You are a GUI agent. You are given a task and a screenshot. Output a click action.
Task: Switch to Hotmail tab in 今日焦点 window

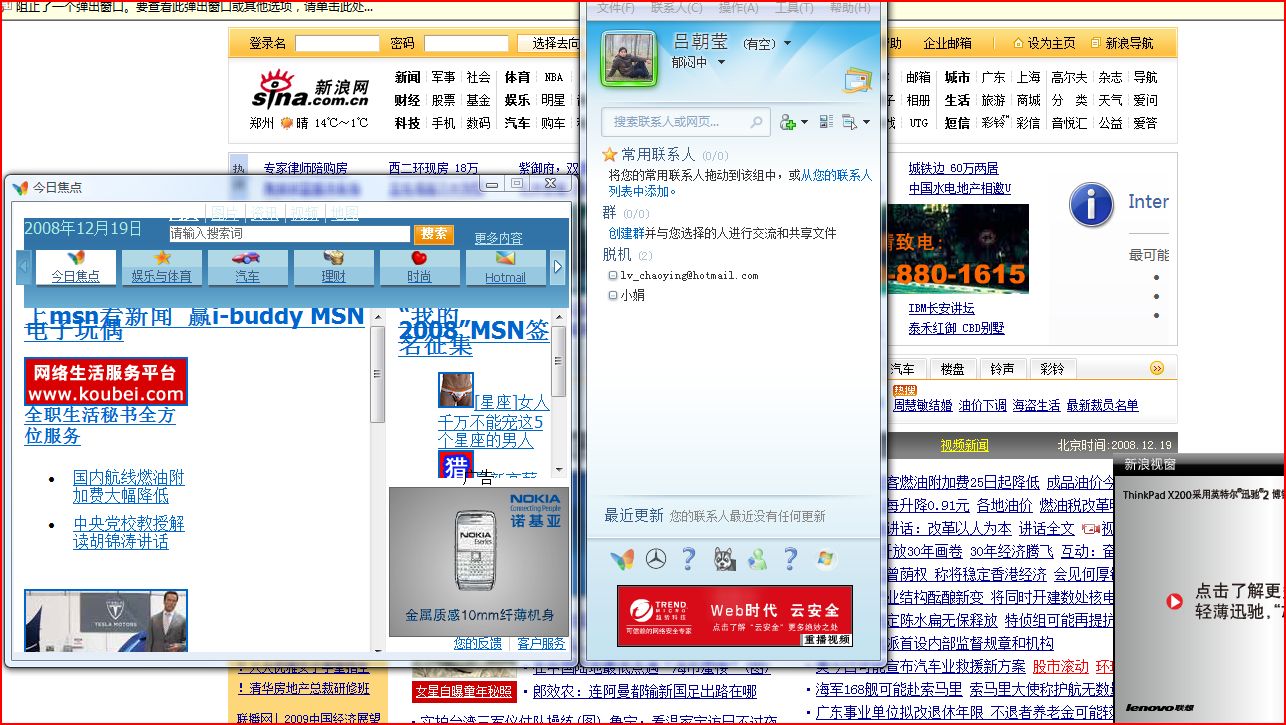505,267
